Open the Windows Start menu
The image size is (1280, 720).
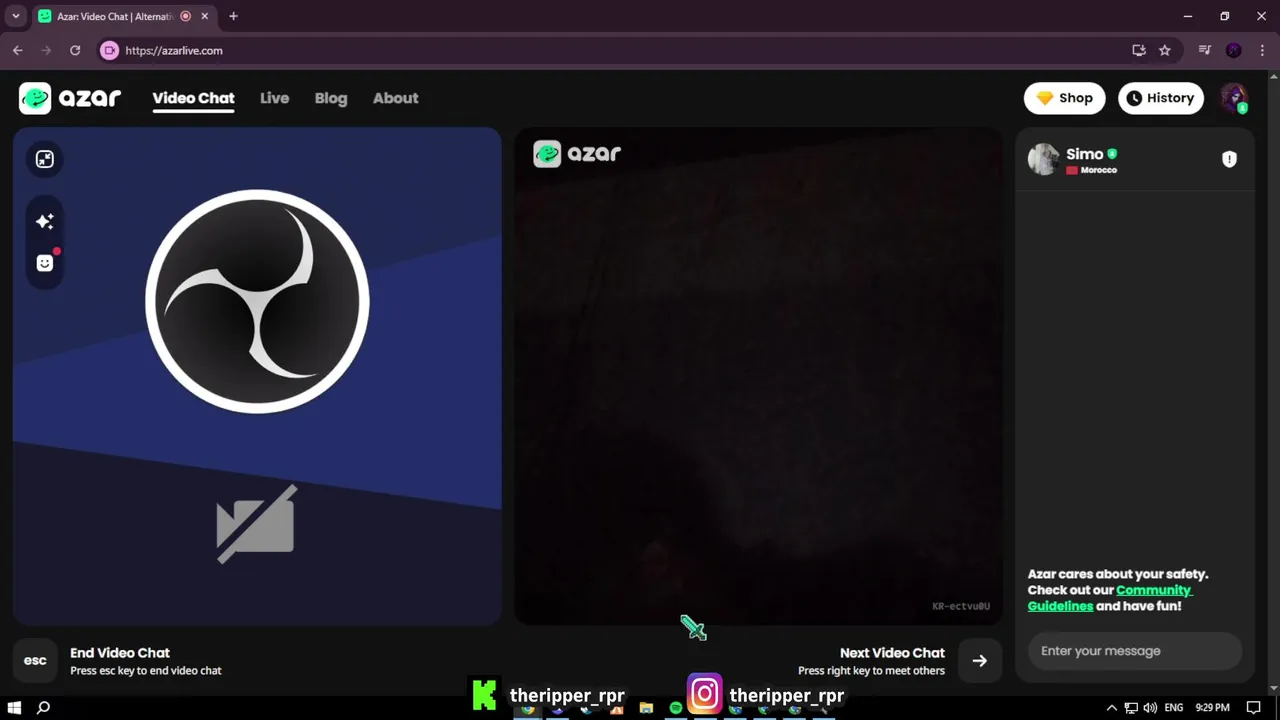14,708
